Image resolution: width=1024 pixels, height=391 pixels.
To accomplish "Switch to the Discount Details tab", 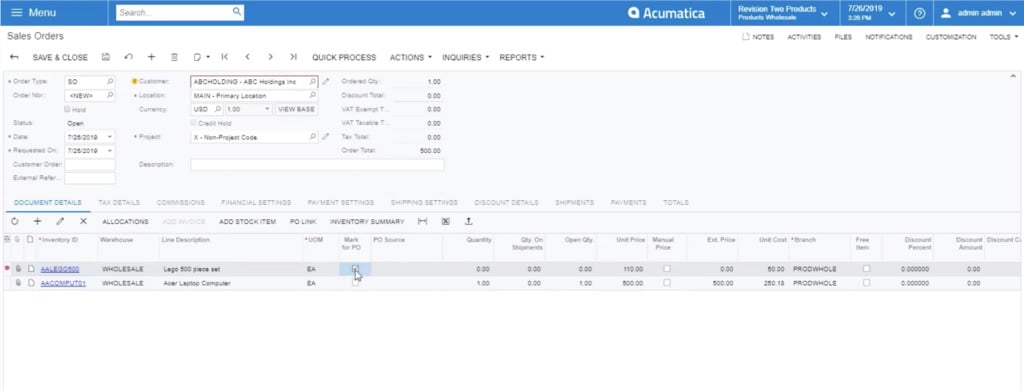I will coord(506,203).
